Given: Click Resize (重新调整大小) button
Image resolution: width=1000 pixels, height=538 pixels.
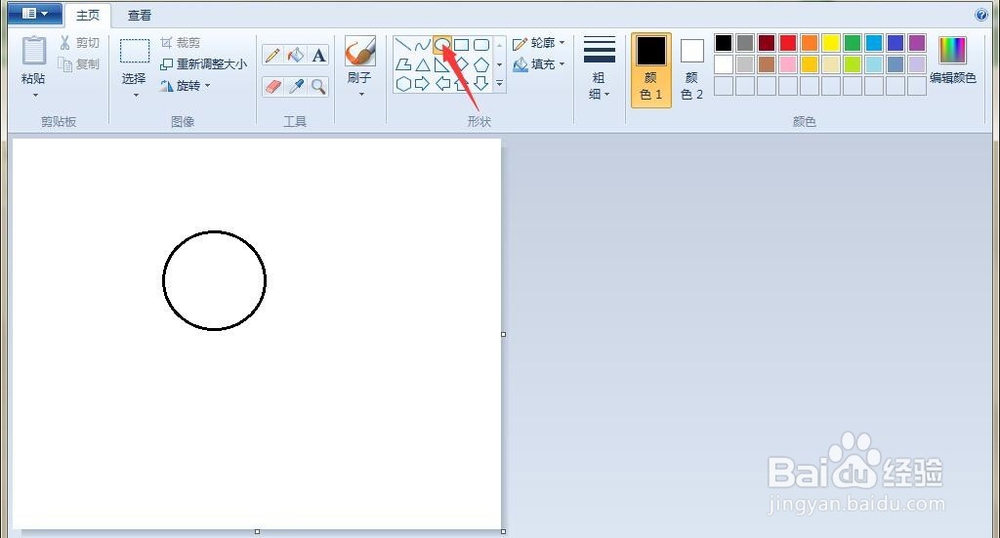Looking at the screenshot, I should (203, 64).
